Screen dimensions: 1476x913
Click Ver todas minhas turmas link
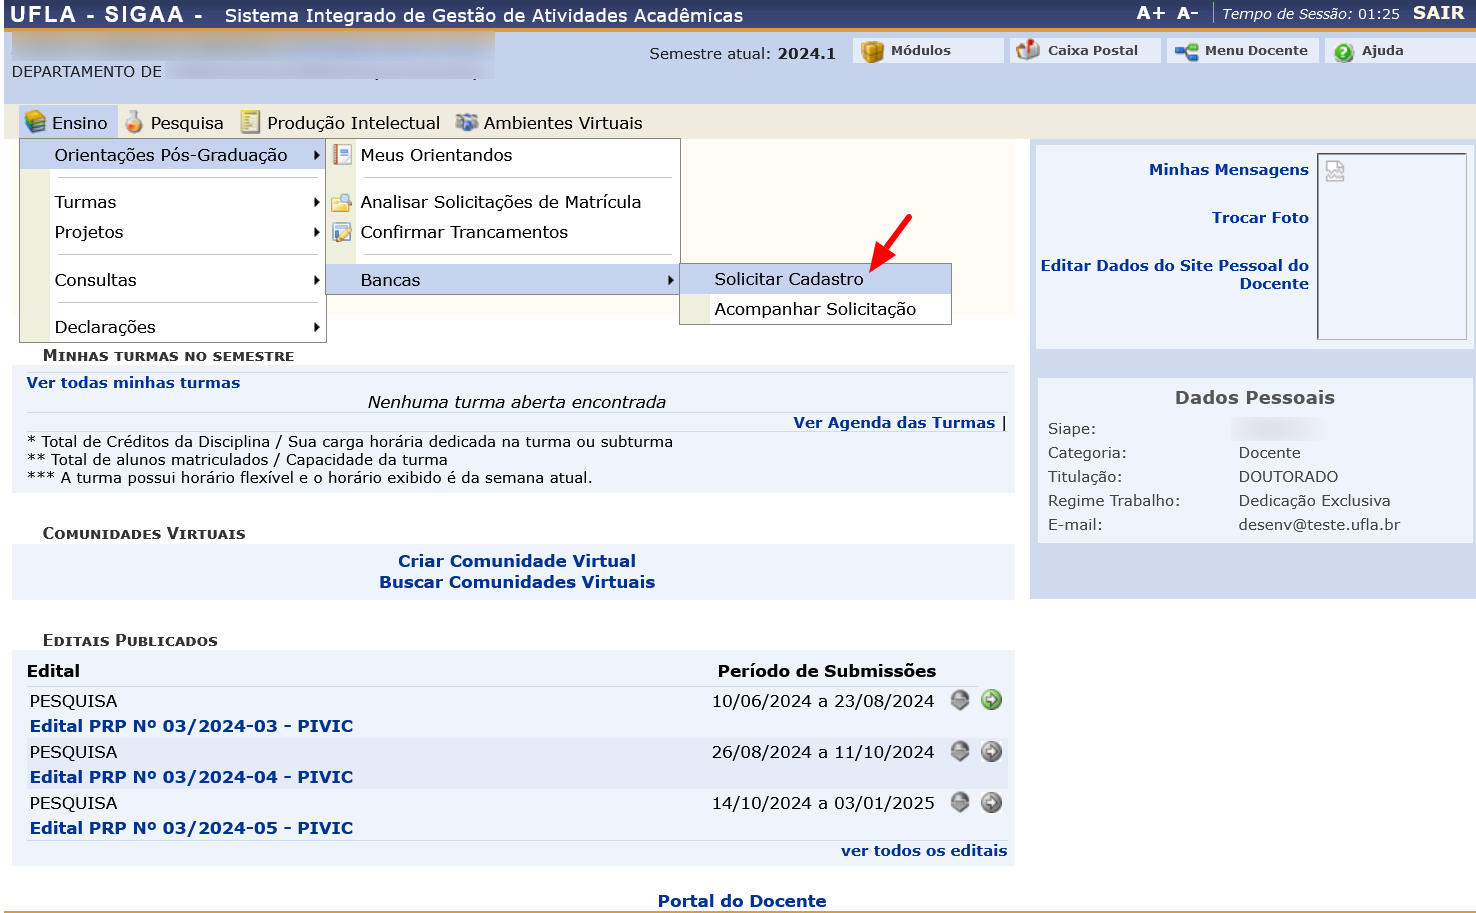tap(133, 383)
